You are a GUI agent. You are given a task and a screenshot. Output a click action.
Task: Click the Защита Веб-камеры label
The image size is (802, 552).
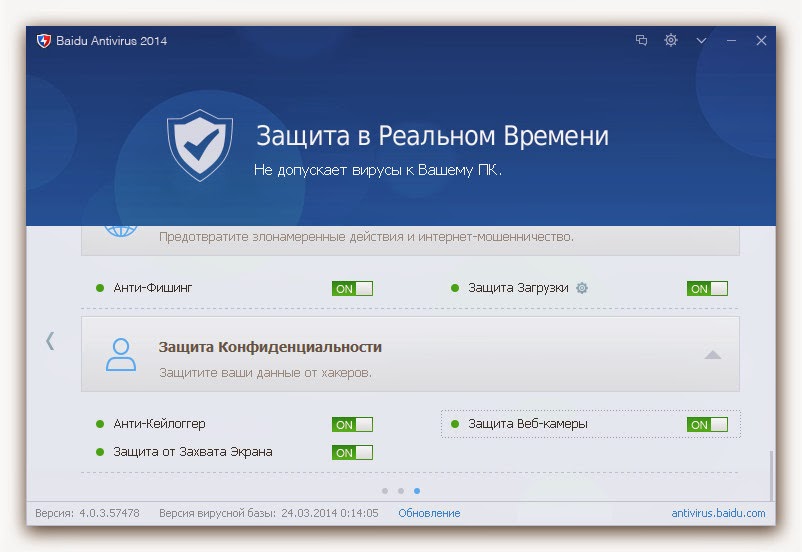click(x=527, y=424)
